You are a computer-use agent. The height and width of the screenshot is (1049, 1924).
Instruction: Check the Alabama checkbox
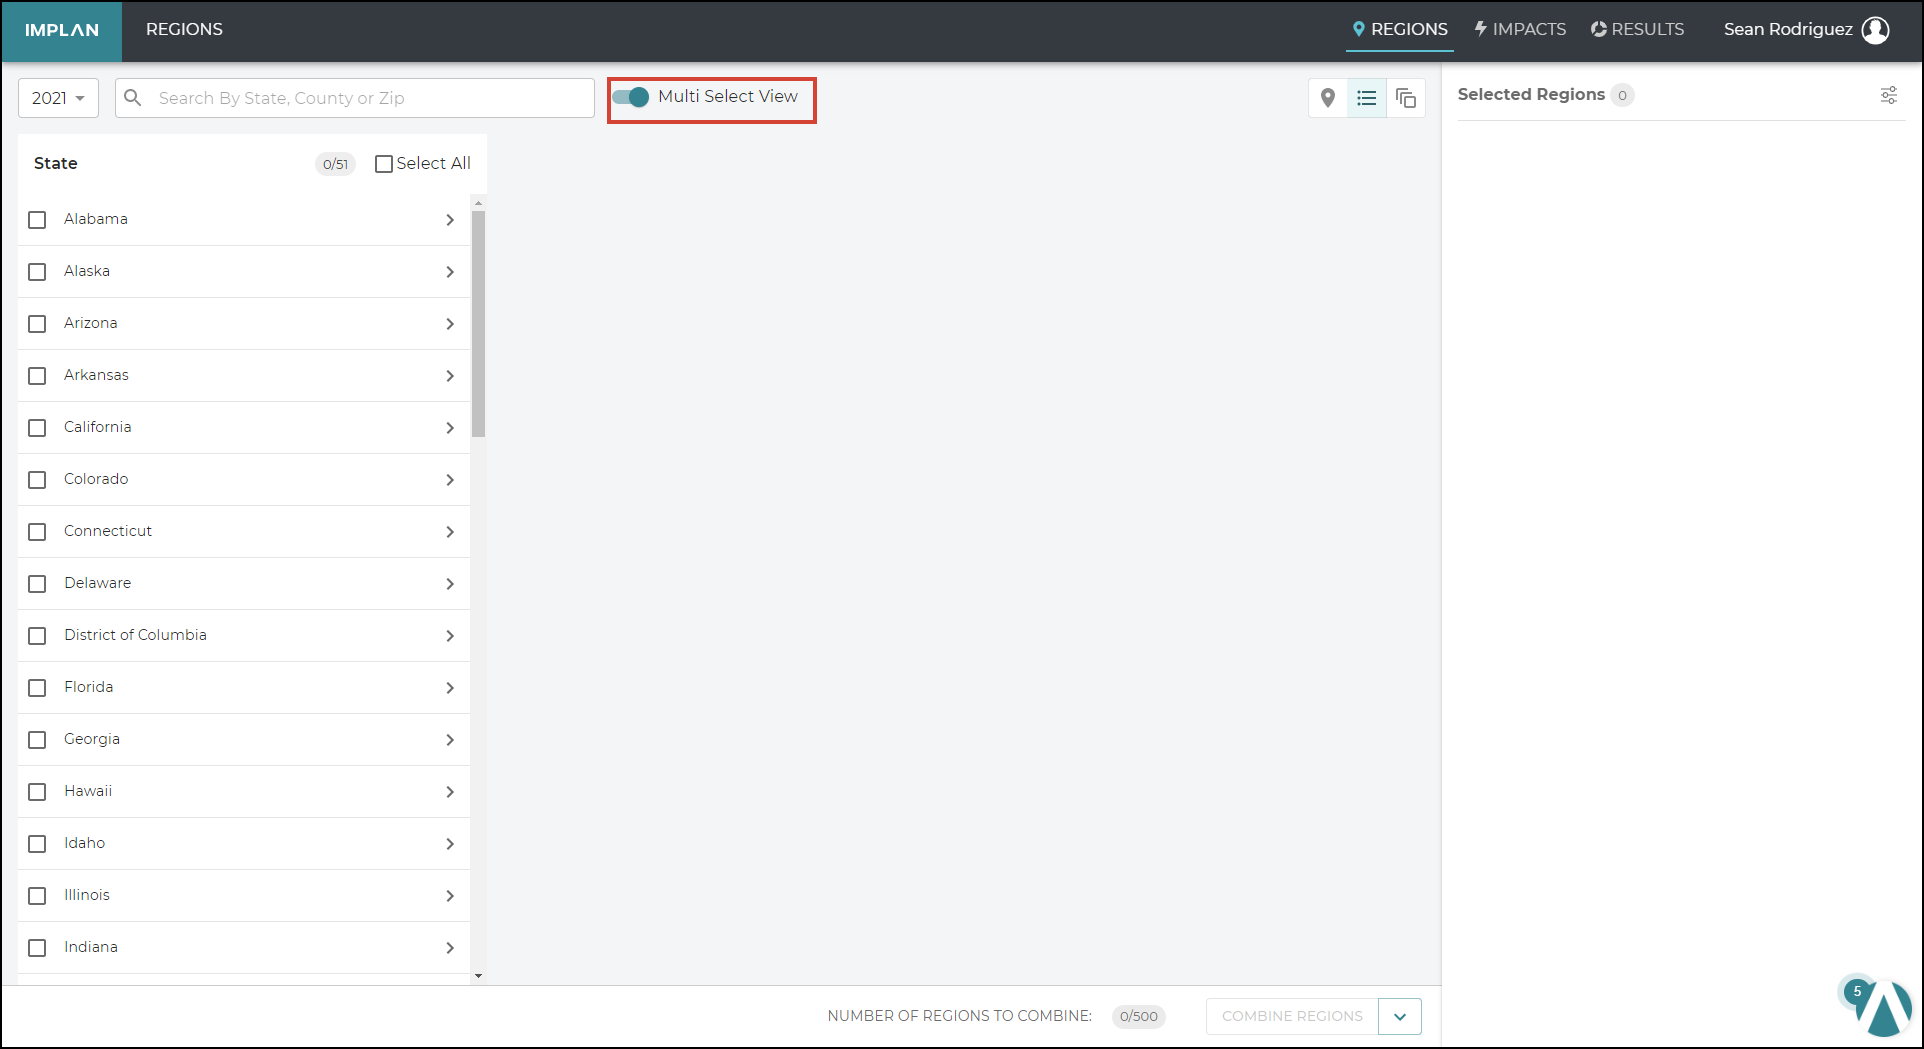(x=37, y=220)
